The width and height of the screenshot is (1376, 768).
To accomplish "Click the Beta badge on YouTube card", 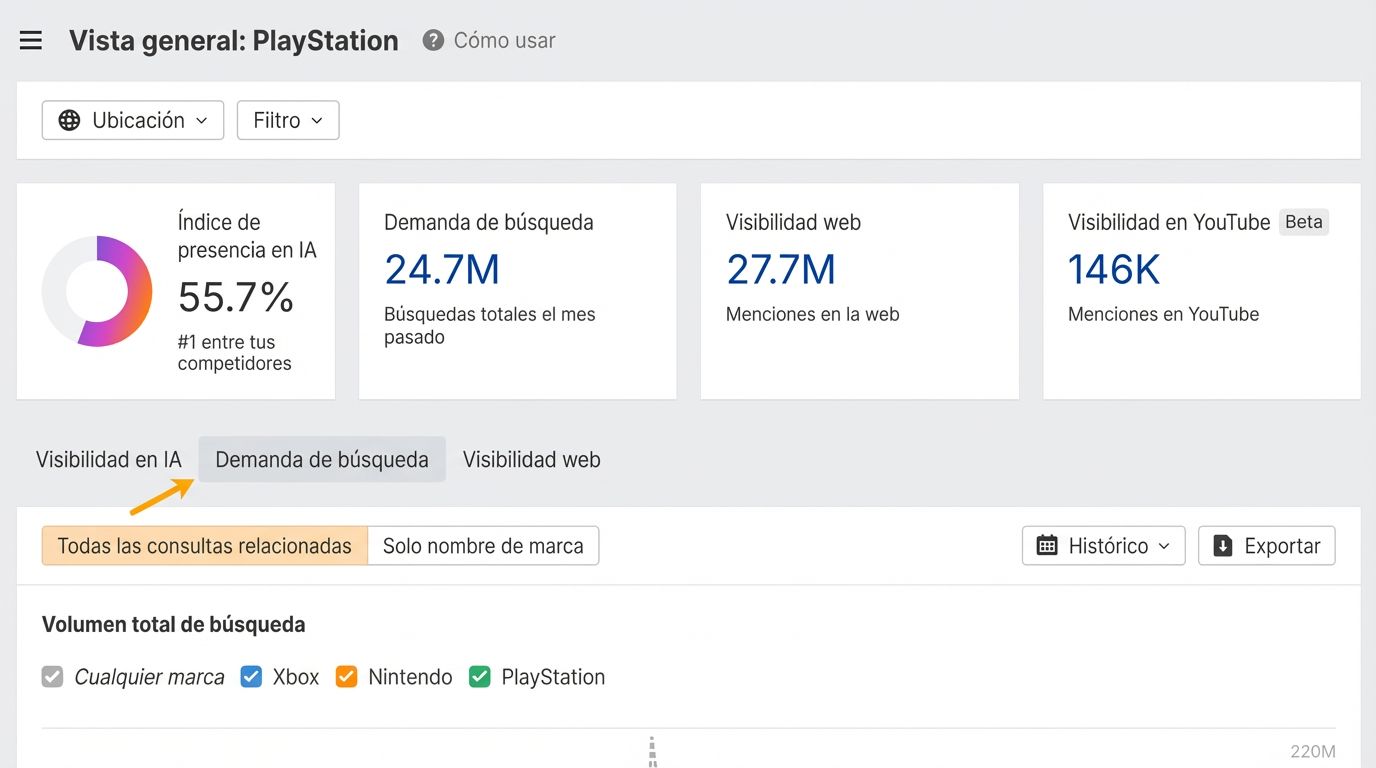I will pos(1303,222).
